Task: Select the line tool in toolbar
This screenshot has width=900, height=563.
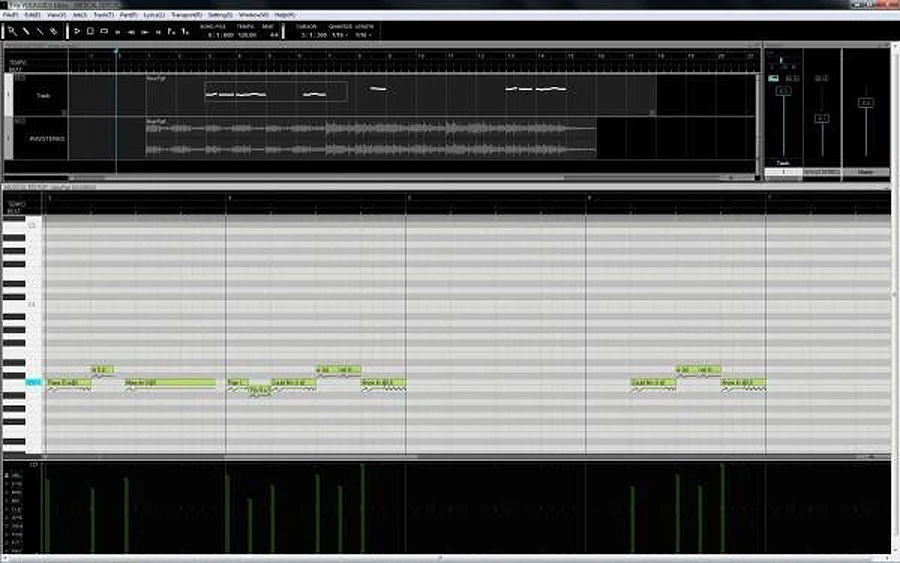Action: 40,31
